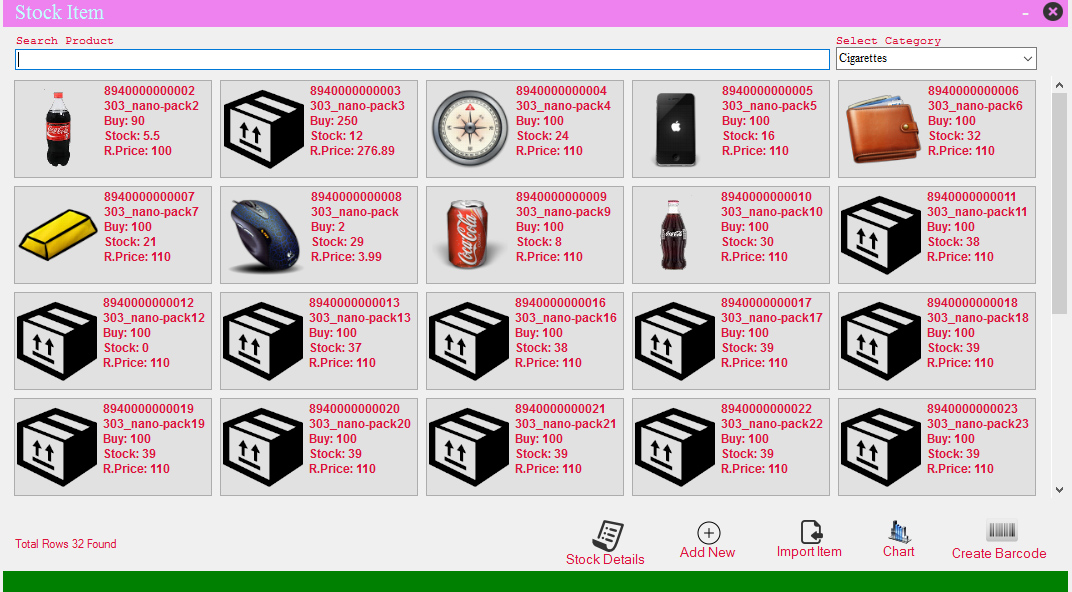
Task: Click the Import Item file icon
Action: pos(811,532)
